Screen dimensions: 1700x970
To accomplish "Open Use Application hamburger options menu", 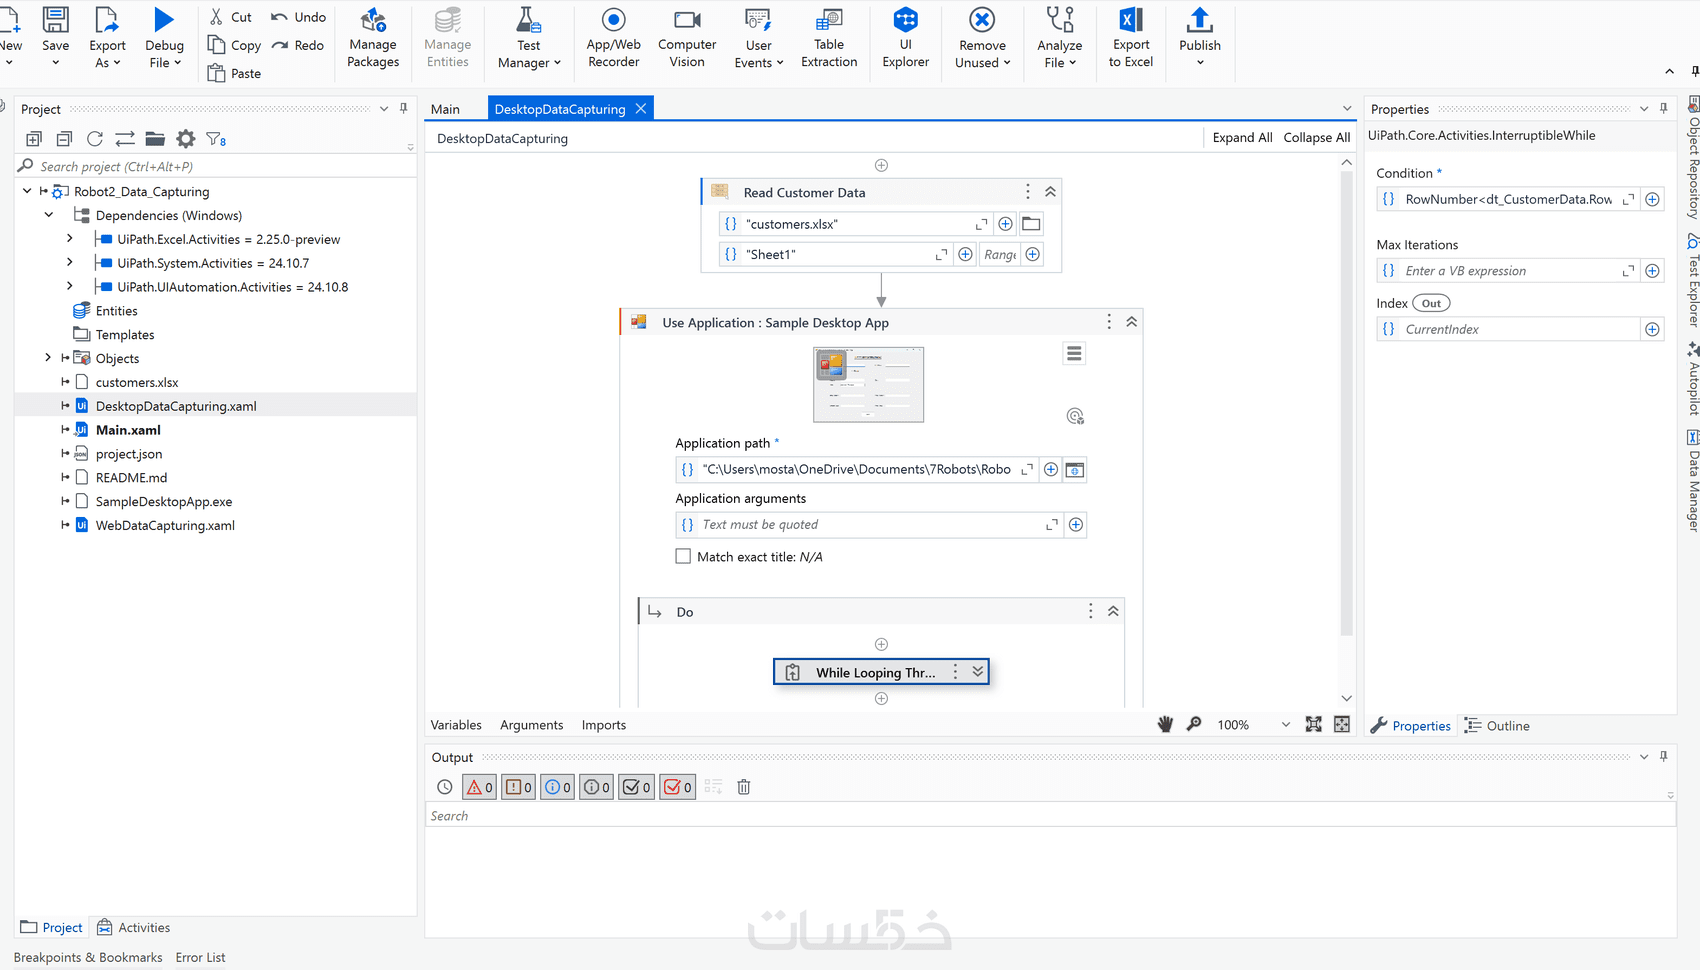I will (x=1074, y=353).
